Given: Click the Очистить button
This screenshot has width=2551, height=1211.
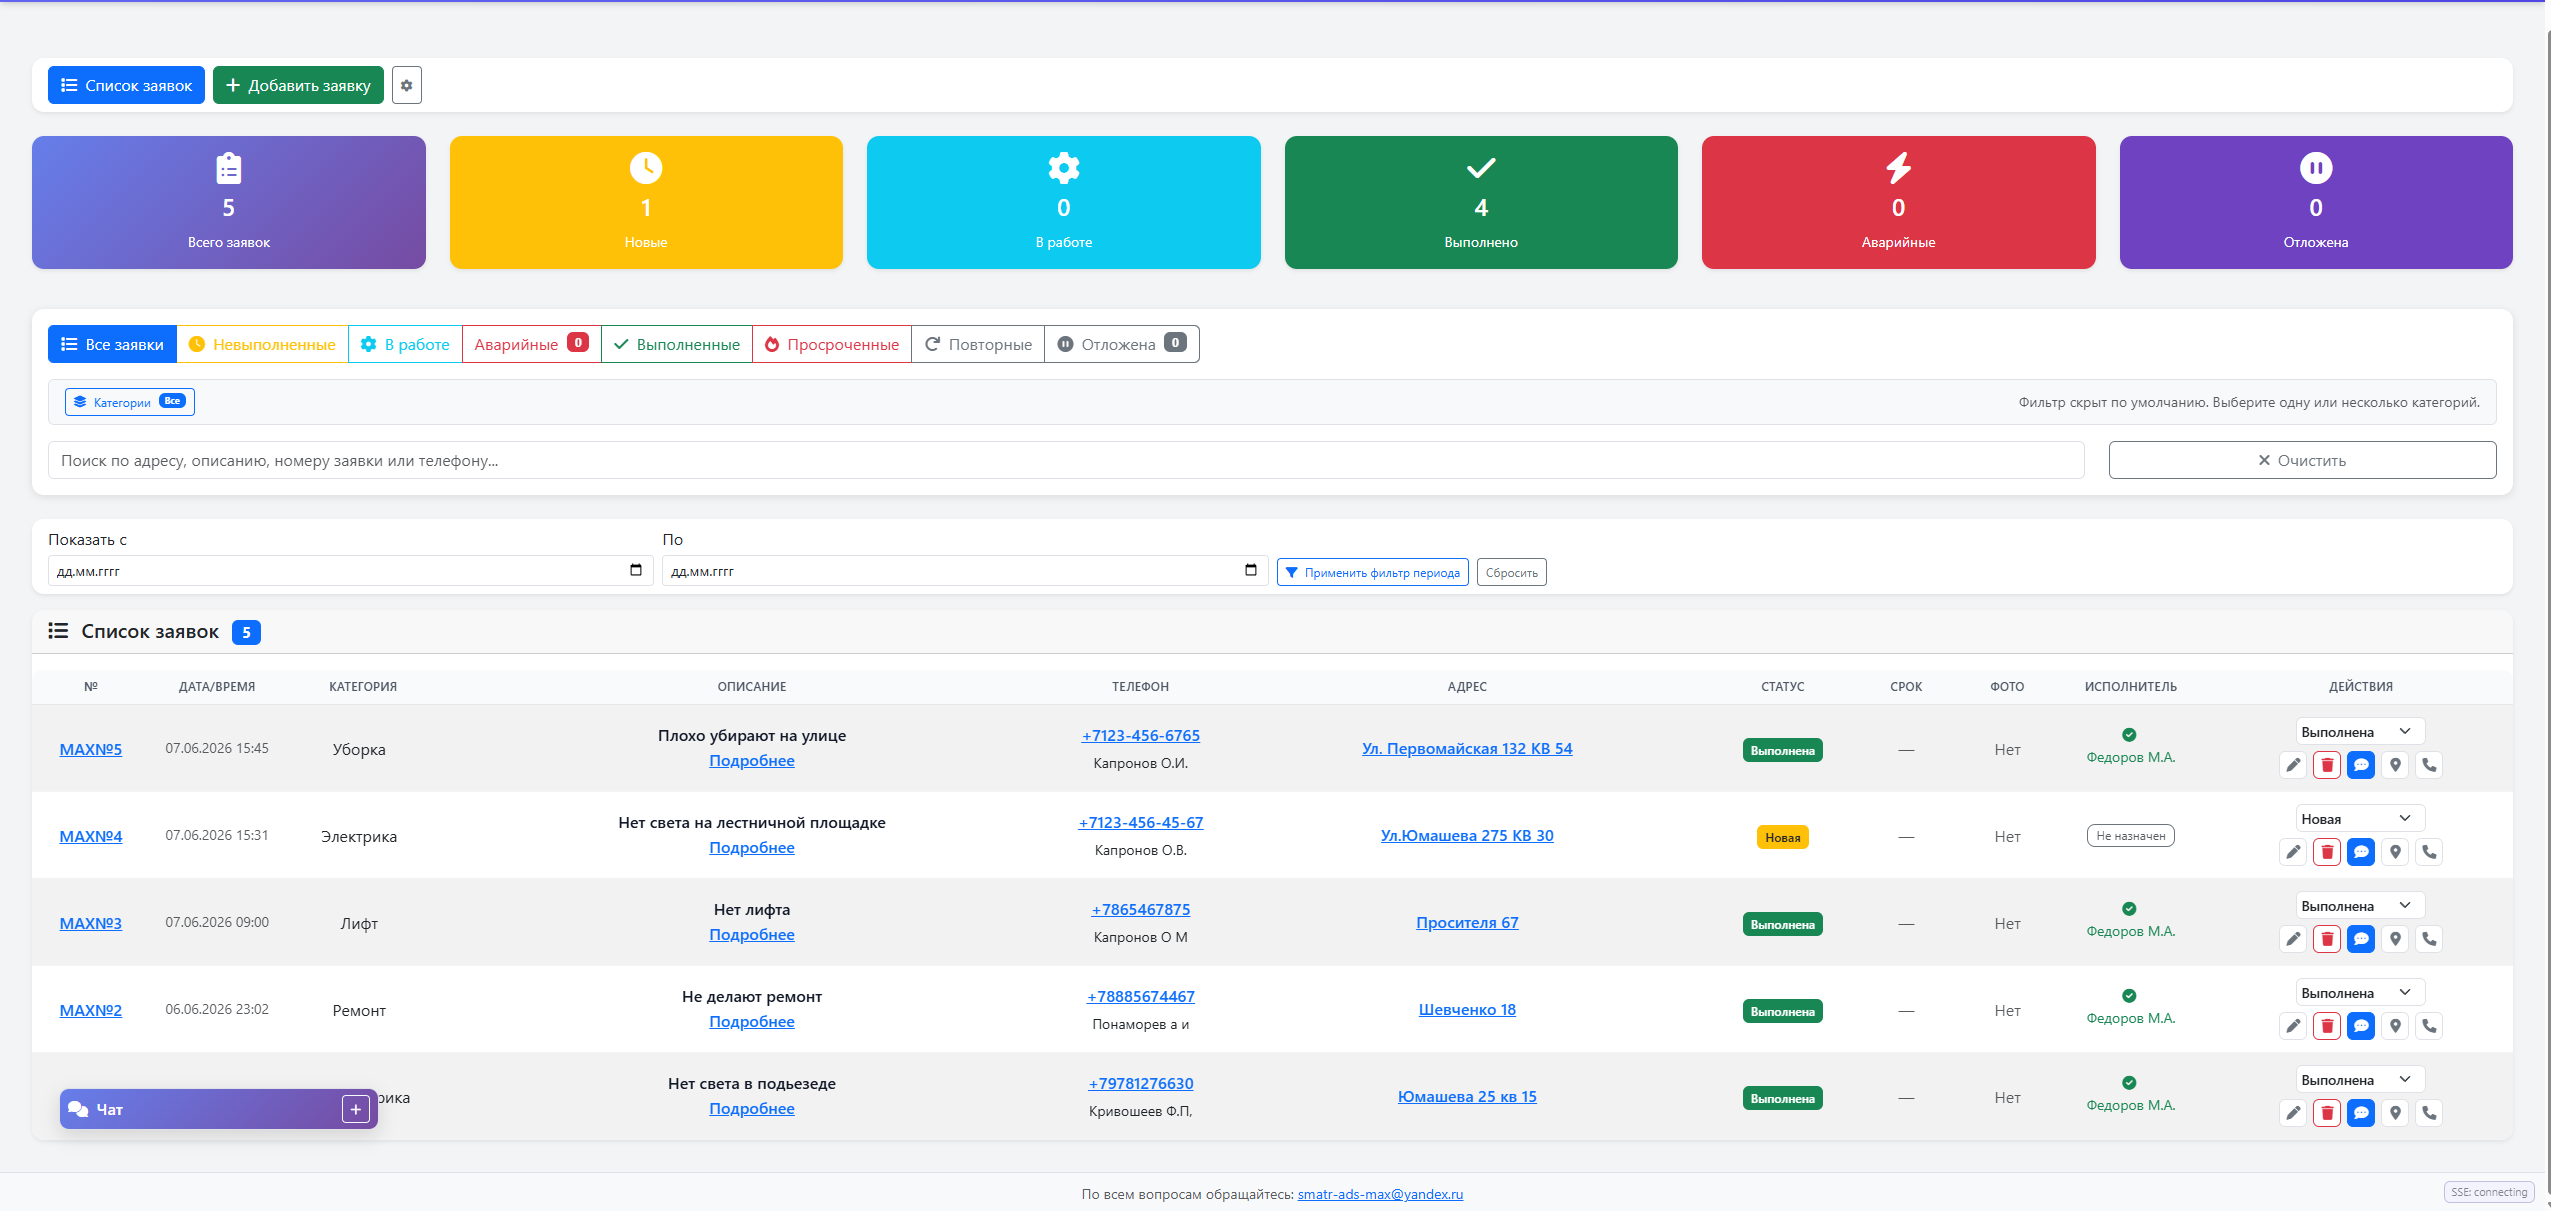Looking at the screenshot, I should [2302, 460].
